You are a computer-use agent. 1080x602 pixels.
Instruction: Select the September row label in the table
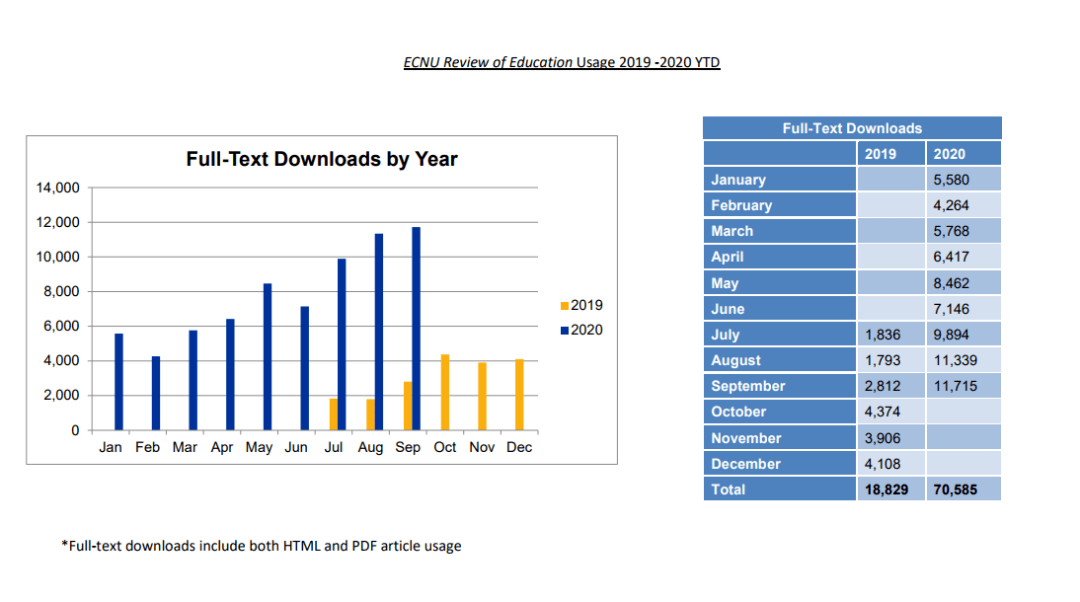(x=748, y=386)
